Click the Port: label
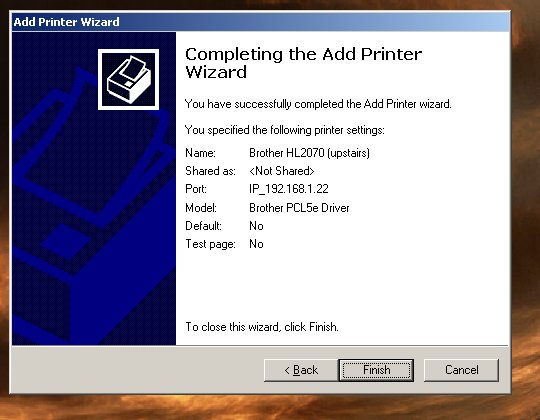 coord(196,189)
